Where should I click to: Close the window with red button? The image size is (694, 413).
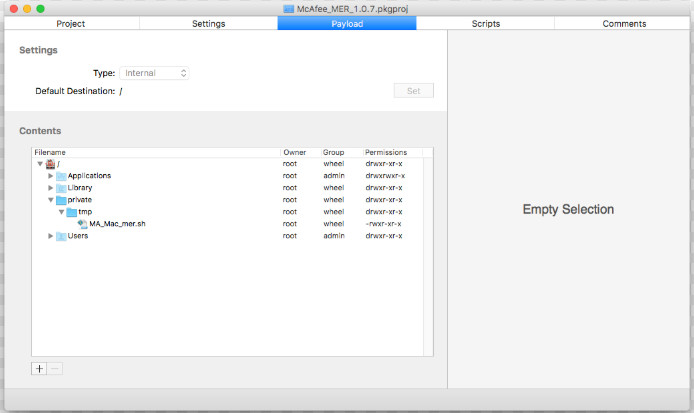pos(14,9)
